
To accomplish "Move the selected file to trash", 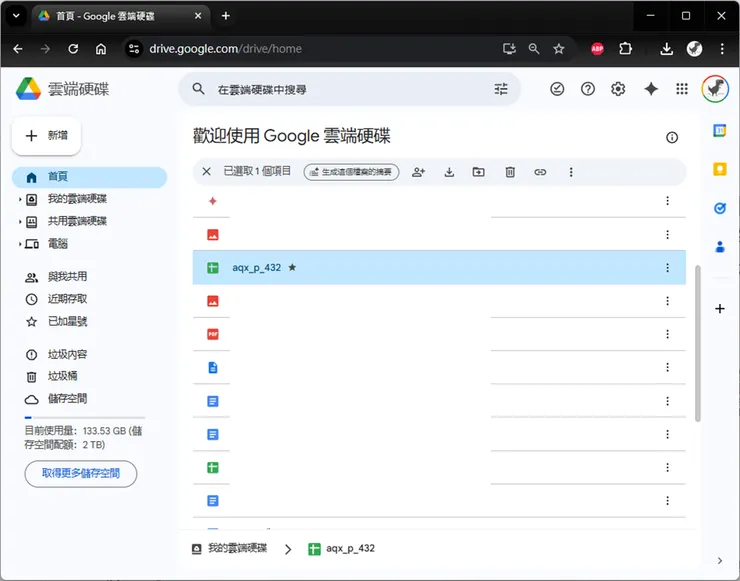I will (x=510, y=172).
